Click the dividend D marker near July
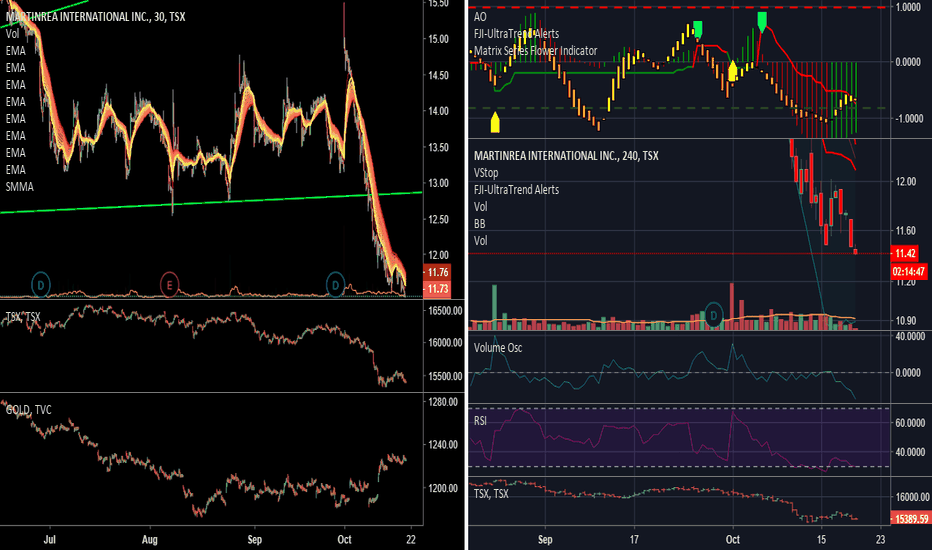 tap(40, 285)
